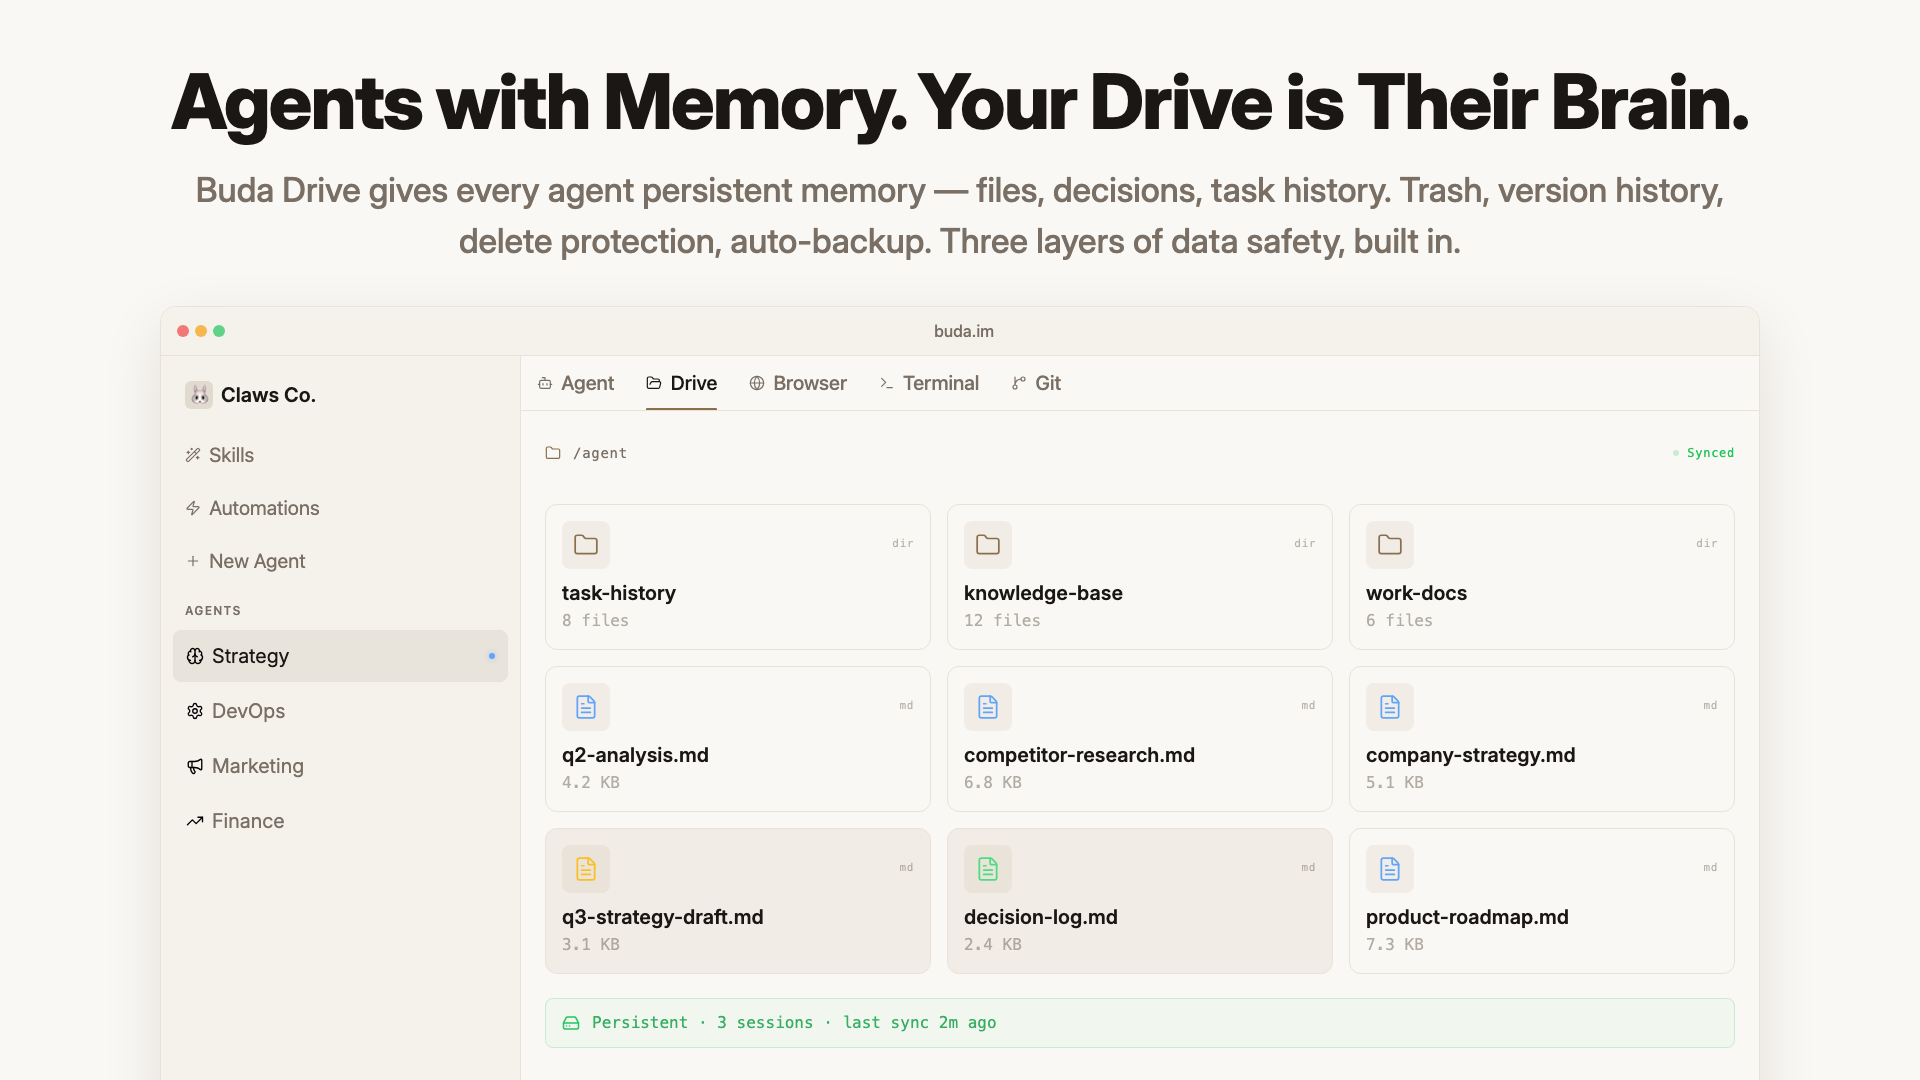Open the Git tab
This screenshot has width=1920, height=1080.
point(1036,383)
